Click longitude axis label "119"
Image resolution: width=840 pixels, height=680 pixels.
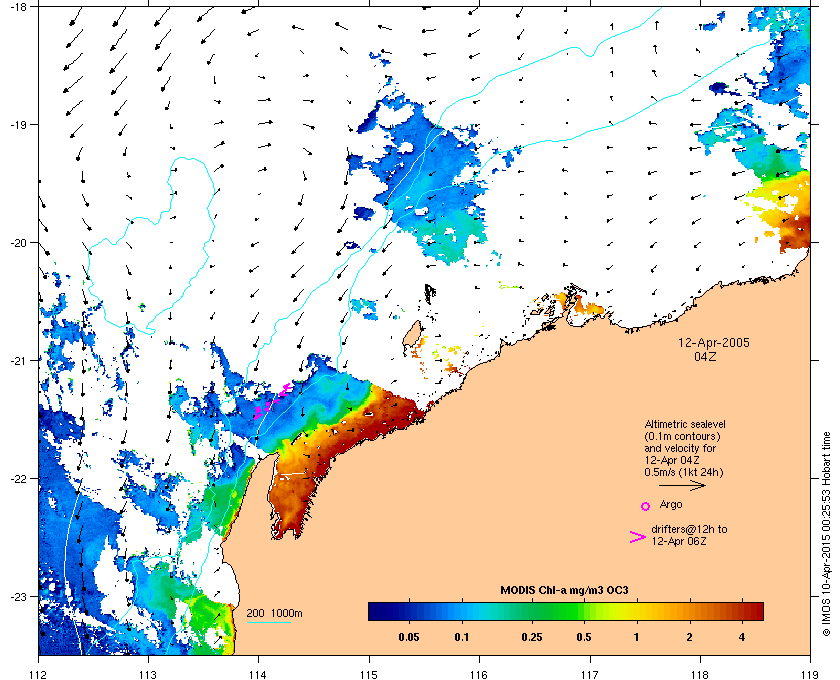810,675
